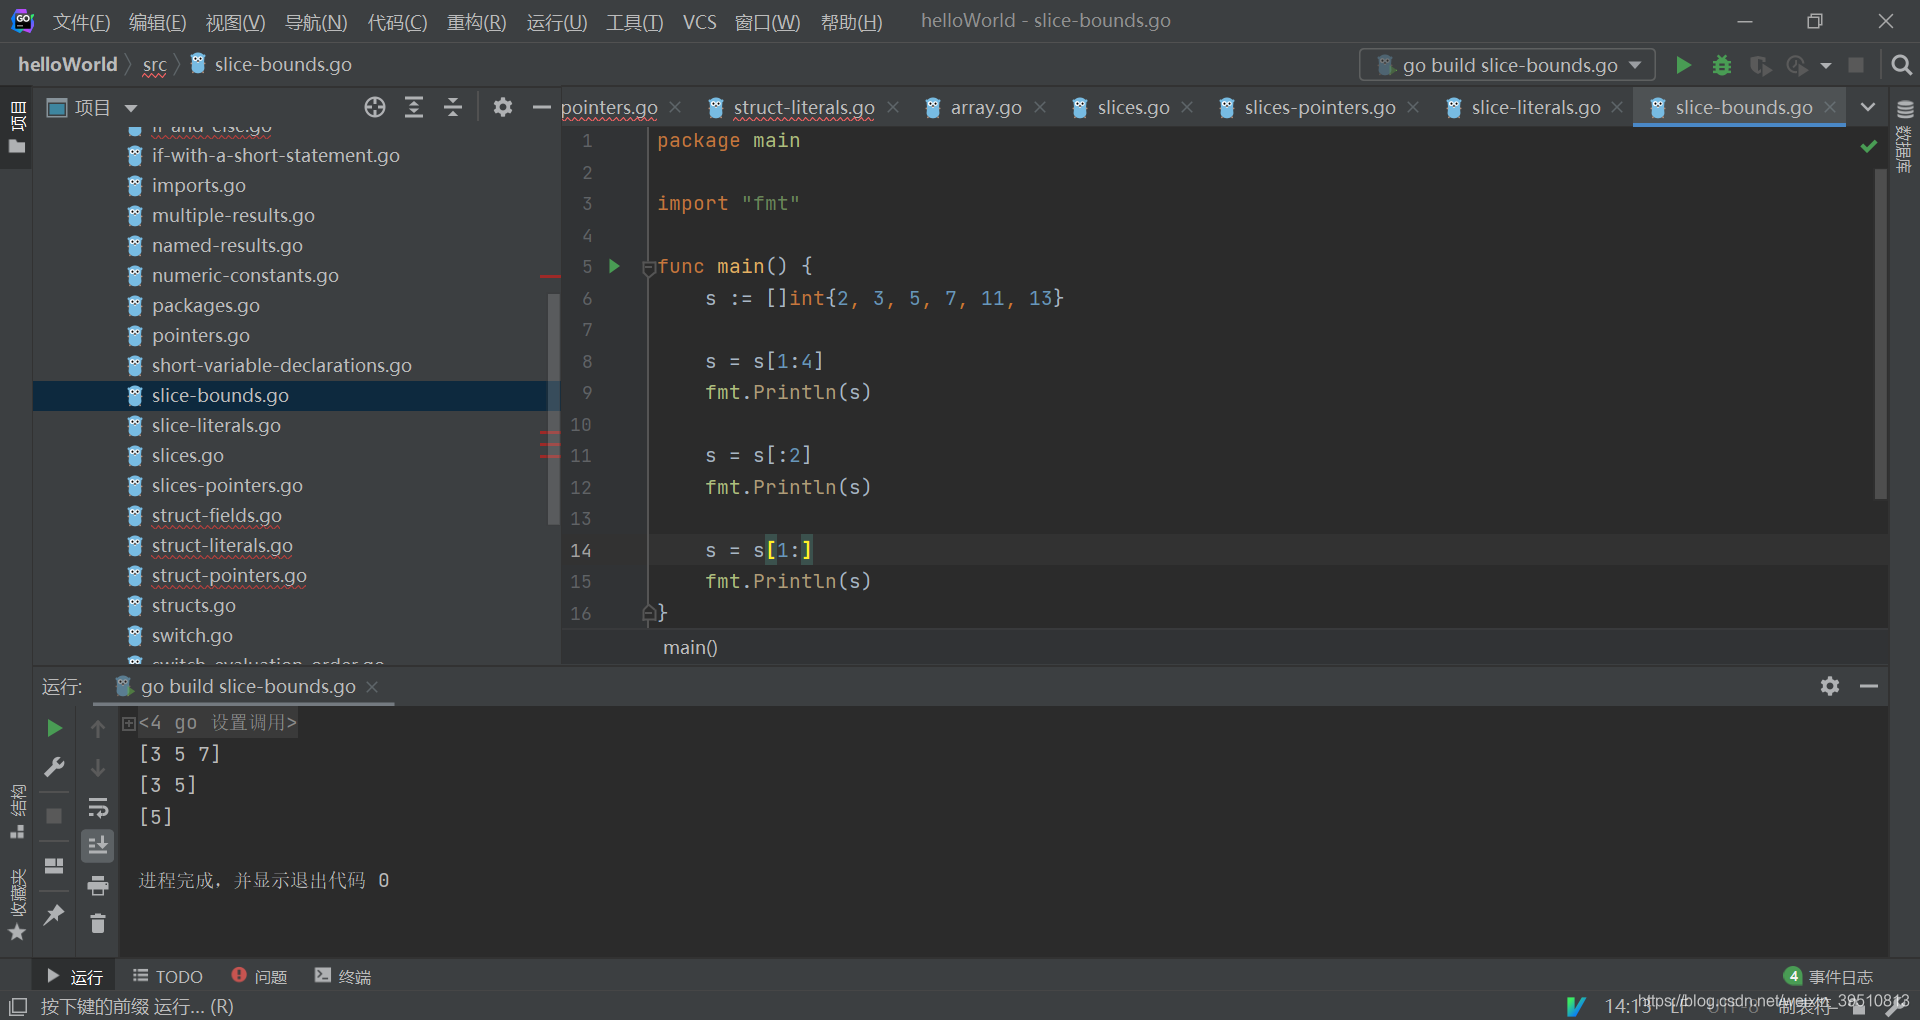
Task: Show hidden editor tabs chevron
Action: point(1868,107)
